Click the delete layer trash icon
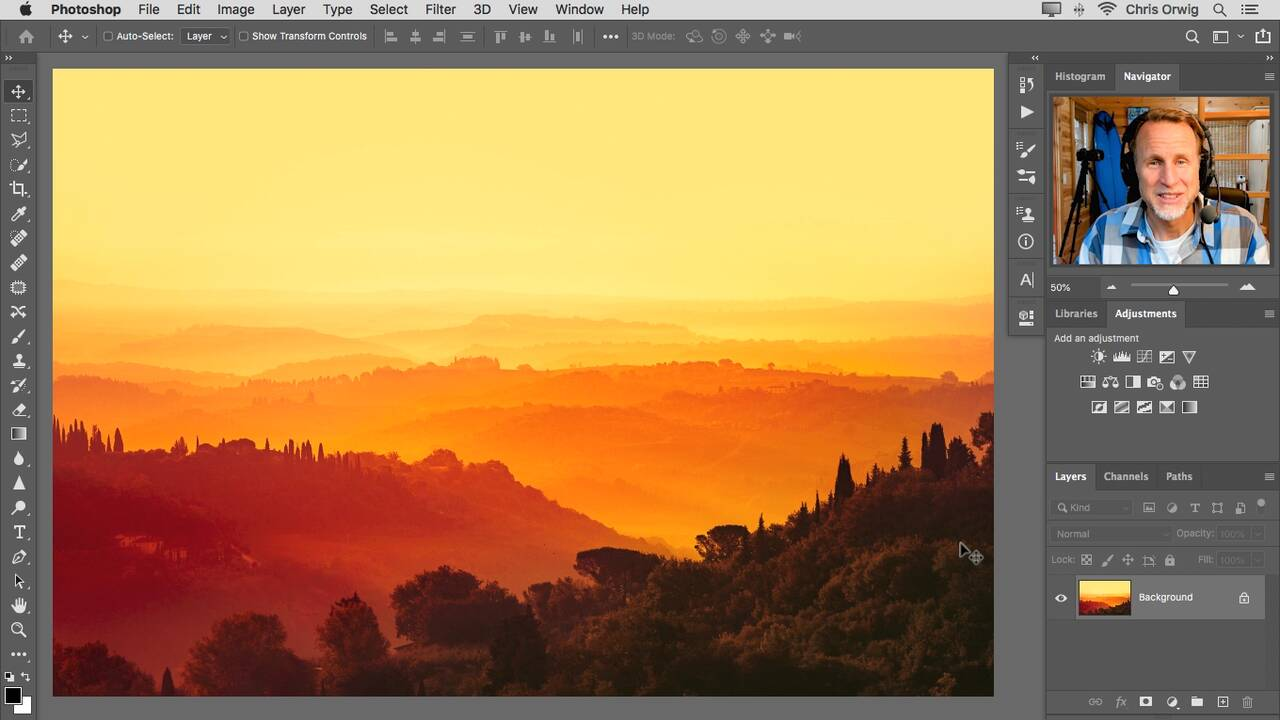This screenshot has height=720, width=1280. [1247, 702]
